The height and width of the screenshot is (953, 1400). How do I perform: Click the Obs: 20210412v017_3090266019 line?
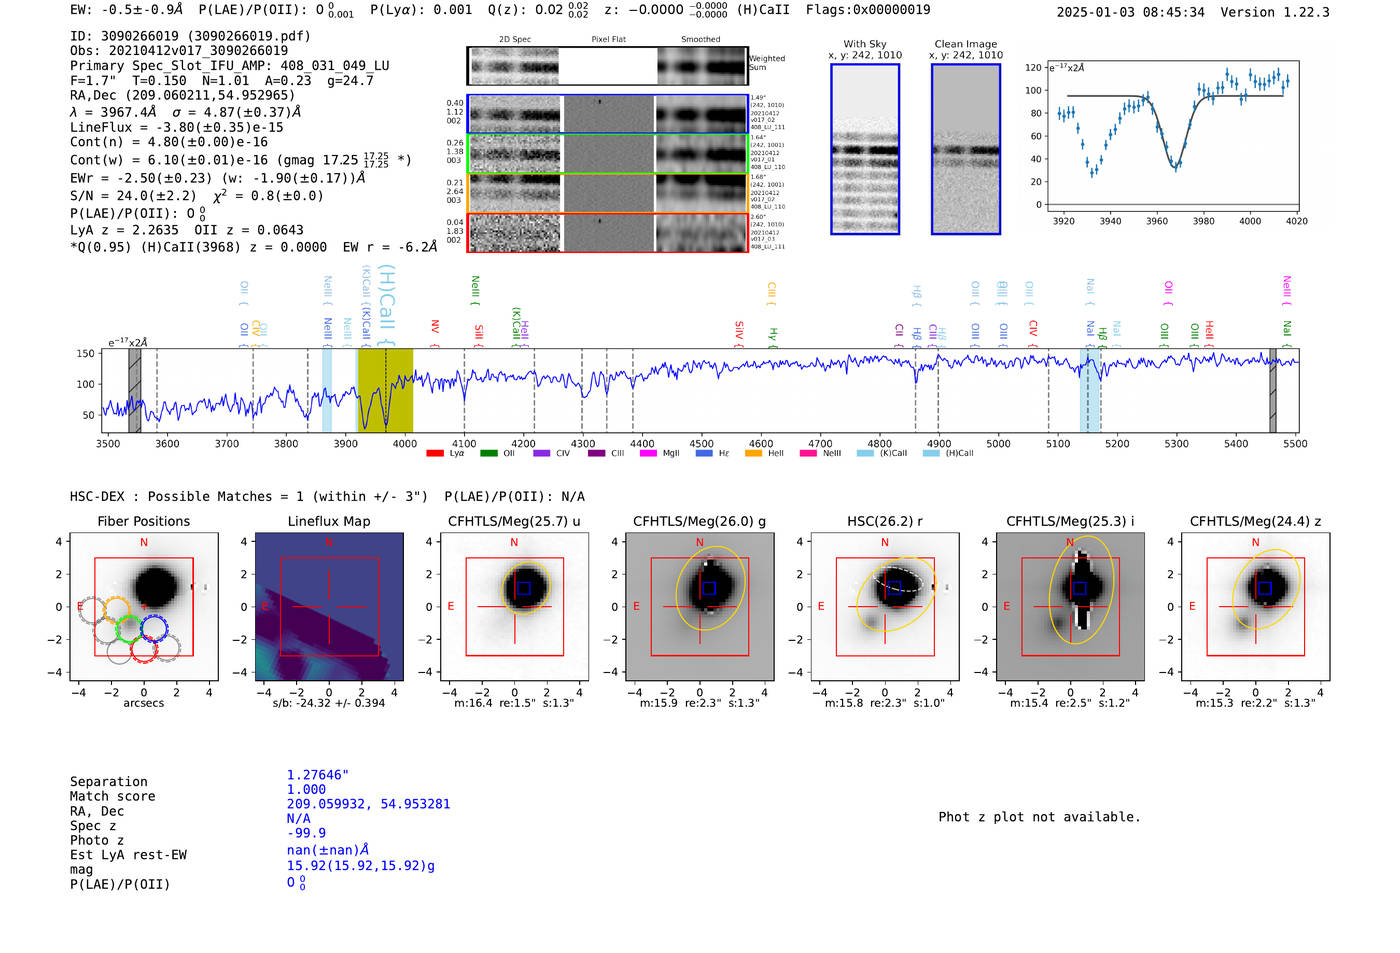click(x=179, y=51)
